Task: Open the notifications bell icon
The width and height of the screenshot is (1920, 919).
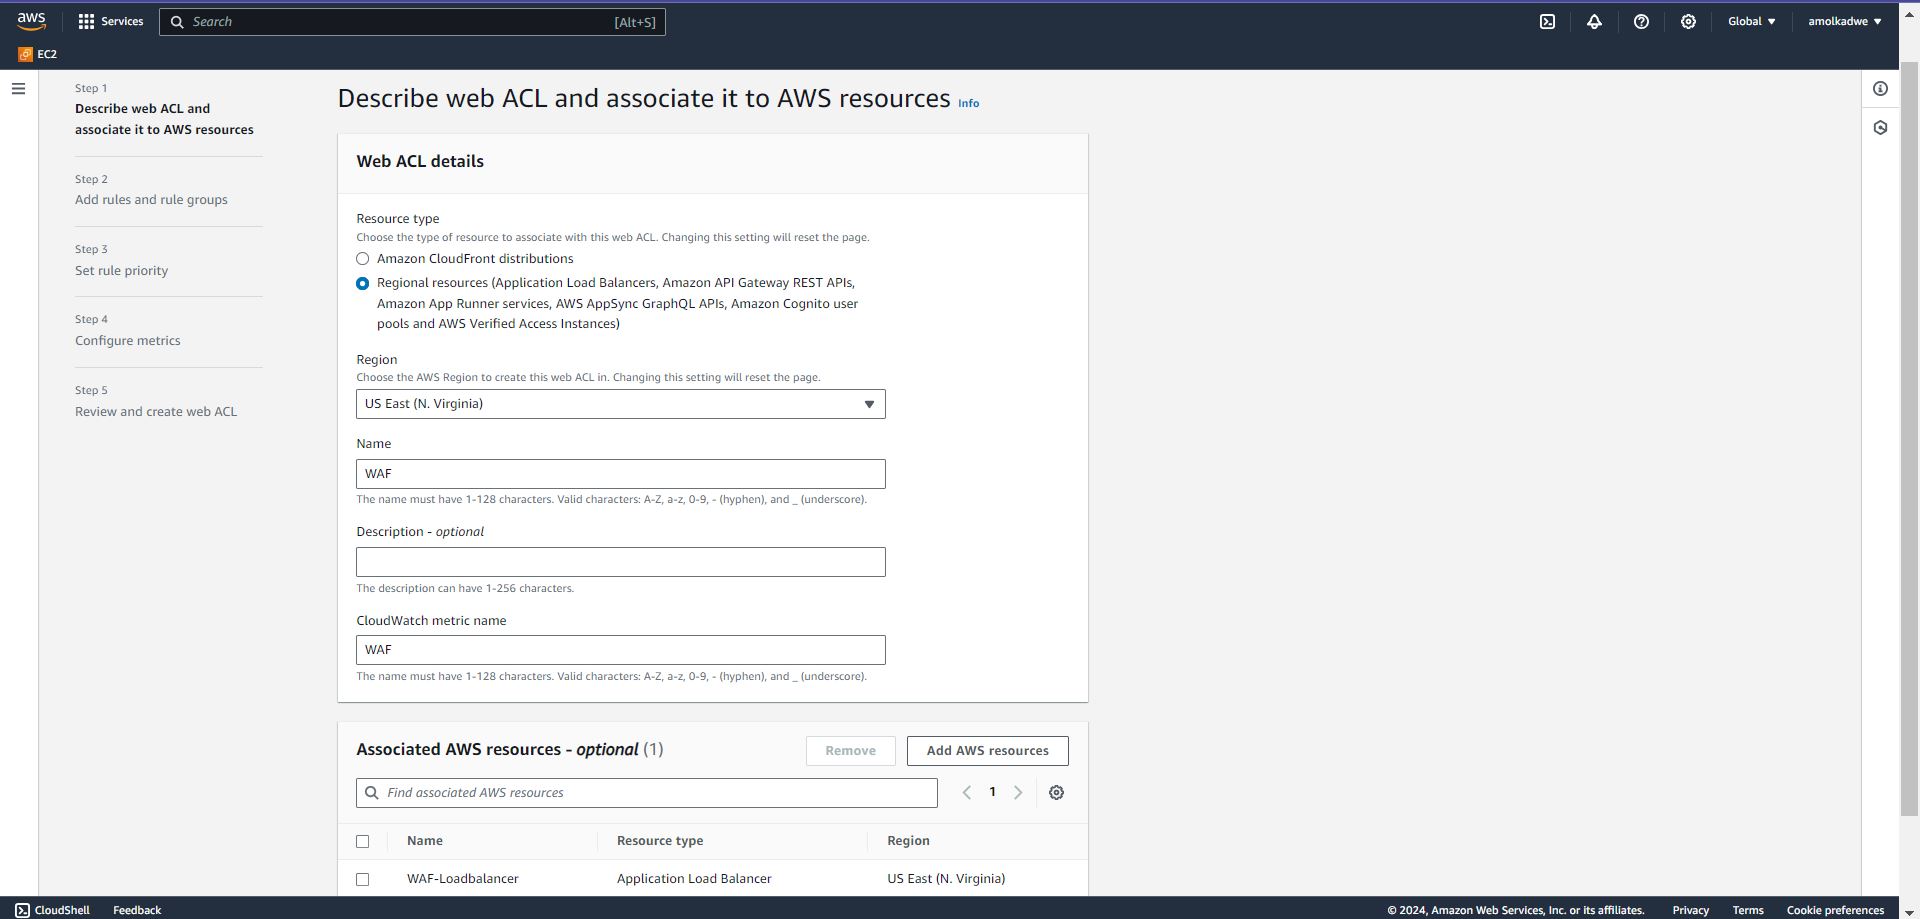Action: point(1594,21)
